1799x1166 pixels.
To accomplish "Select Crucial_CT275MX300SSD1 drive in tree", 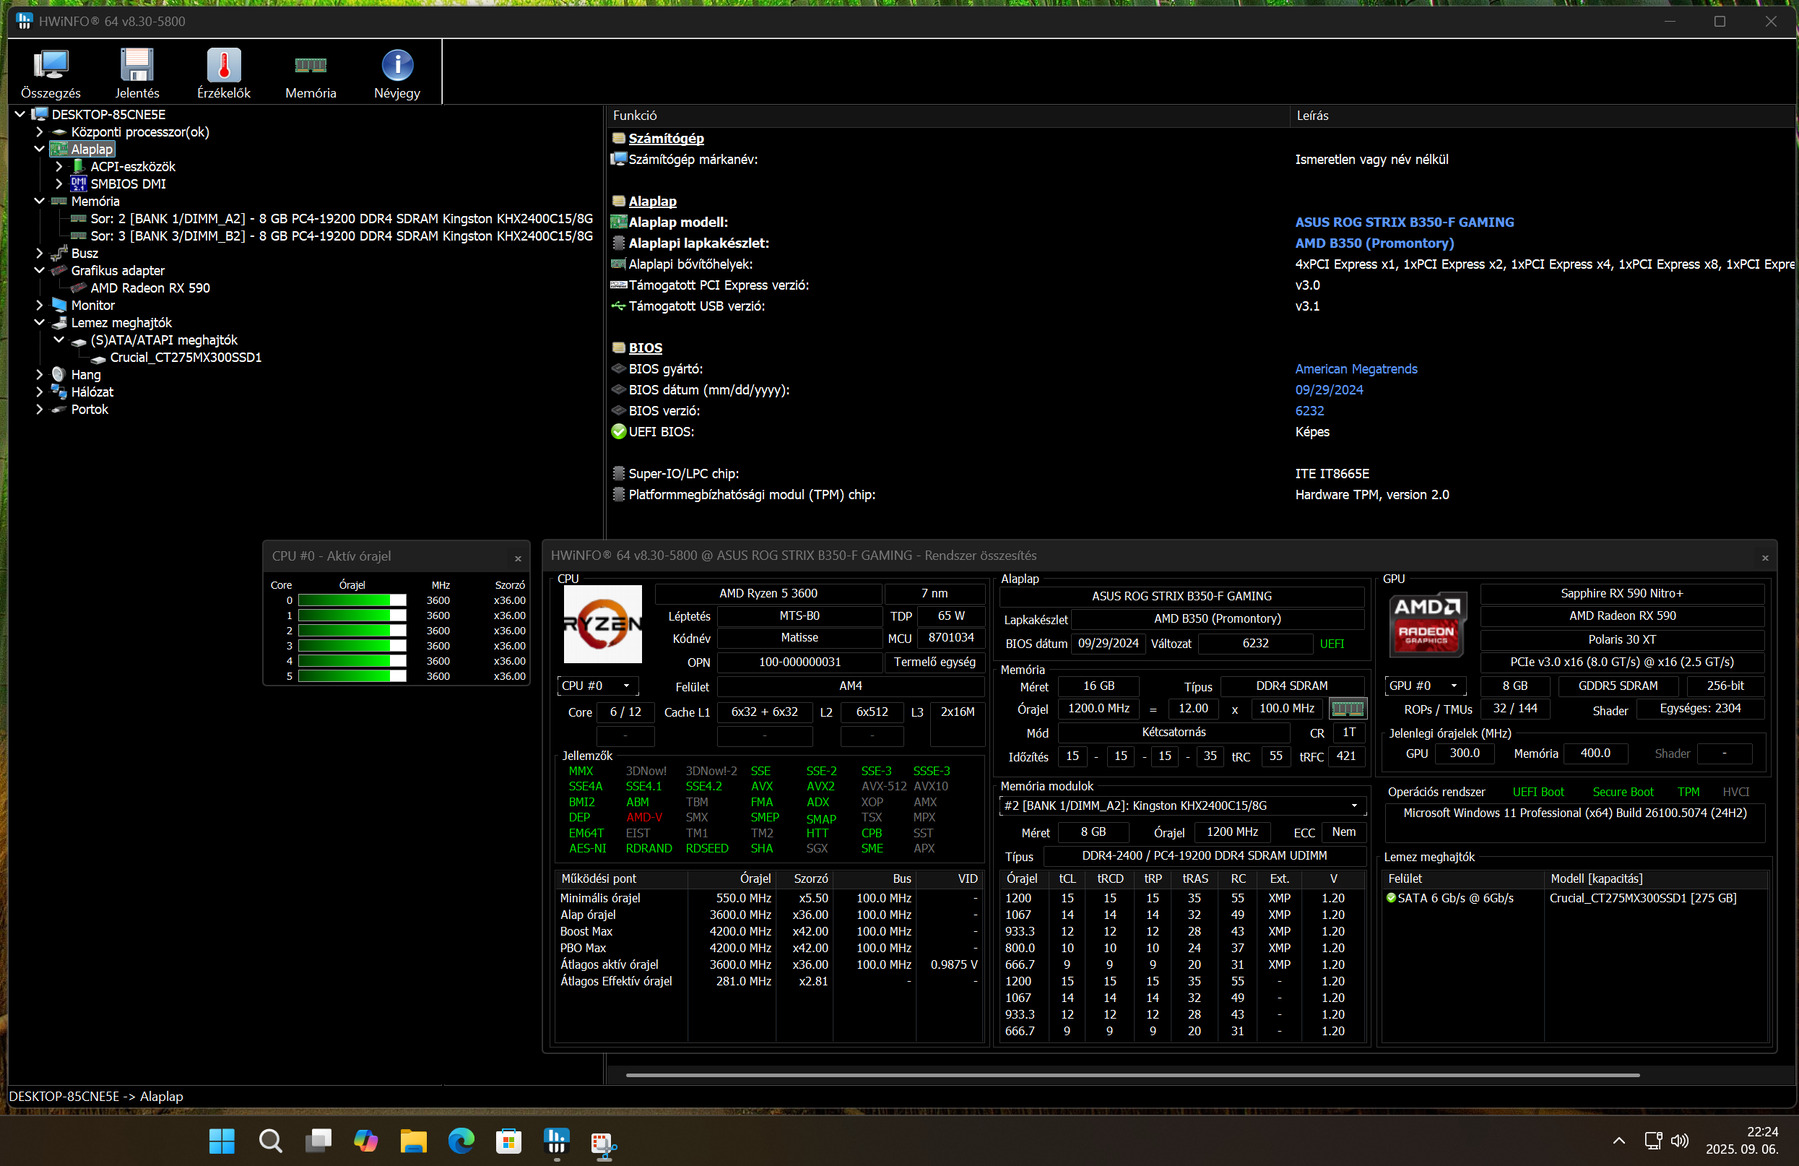I will click(186, 357).
